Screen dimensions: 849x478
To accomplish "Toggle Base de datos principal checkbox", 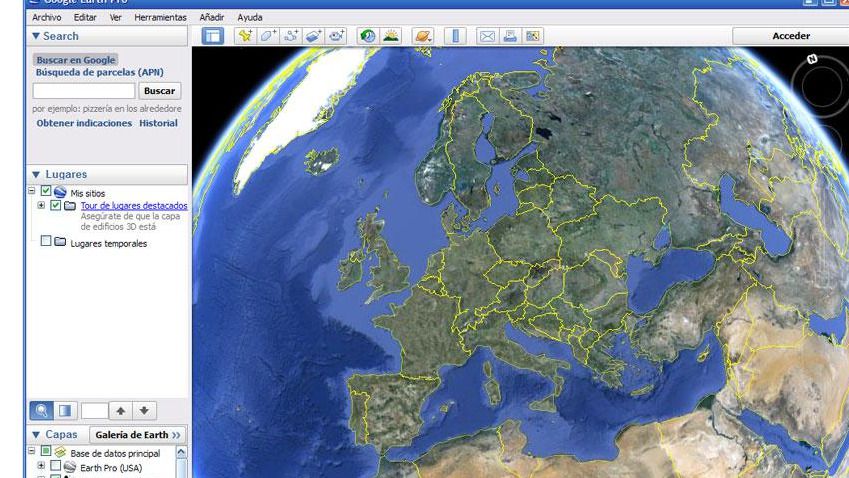I will [x=46, y=451].
